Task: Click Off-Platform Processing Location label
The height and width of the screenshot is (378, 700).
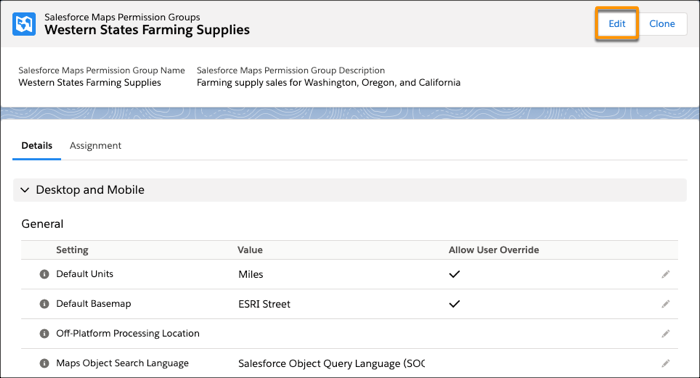Action: (128, 333)
